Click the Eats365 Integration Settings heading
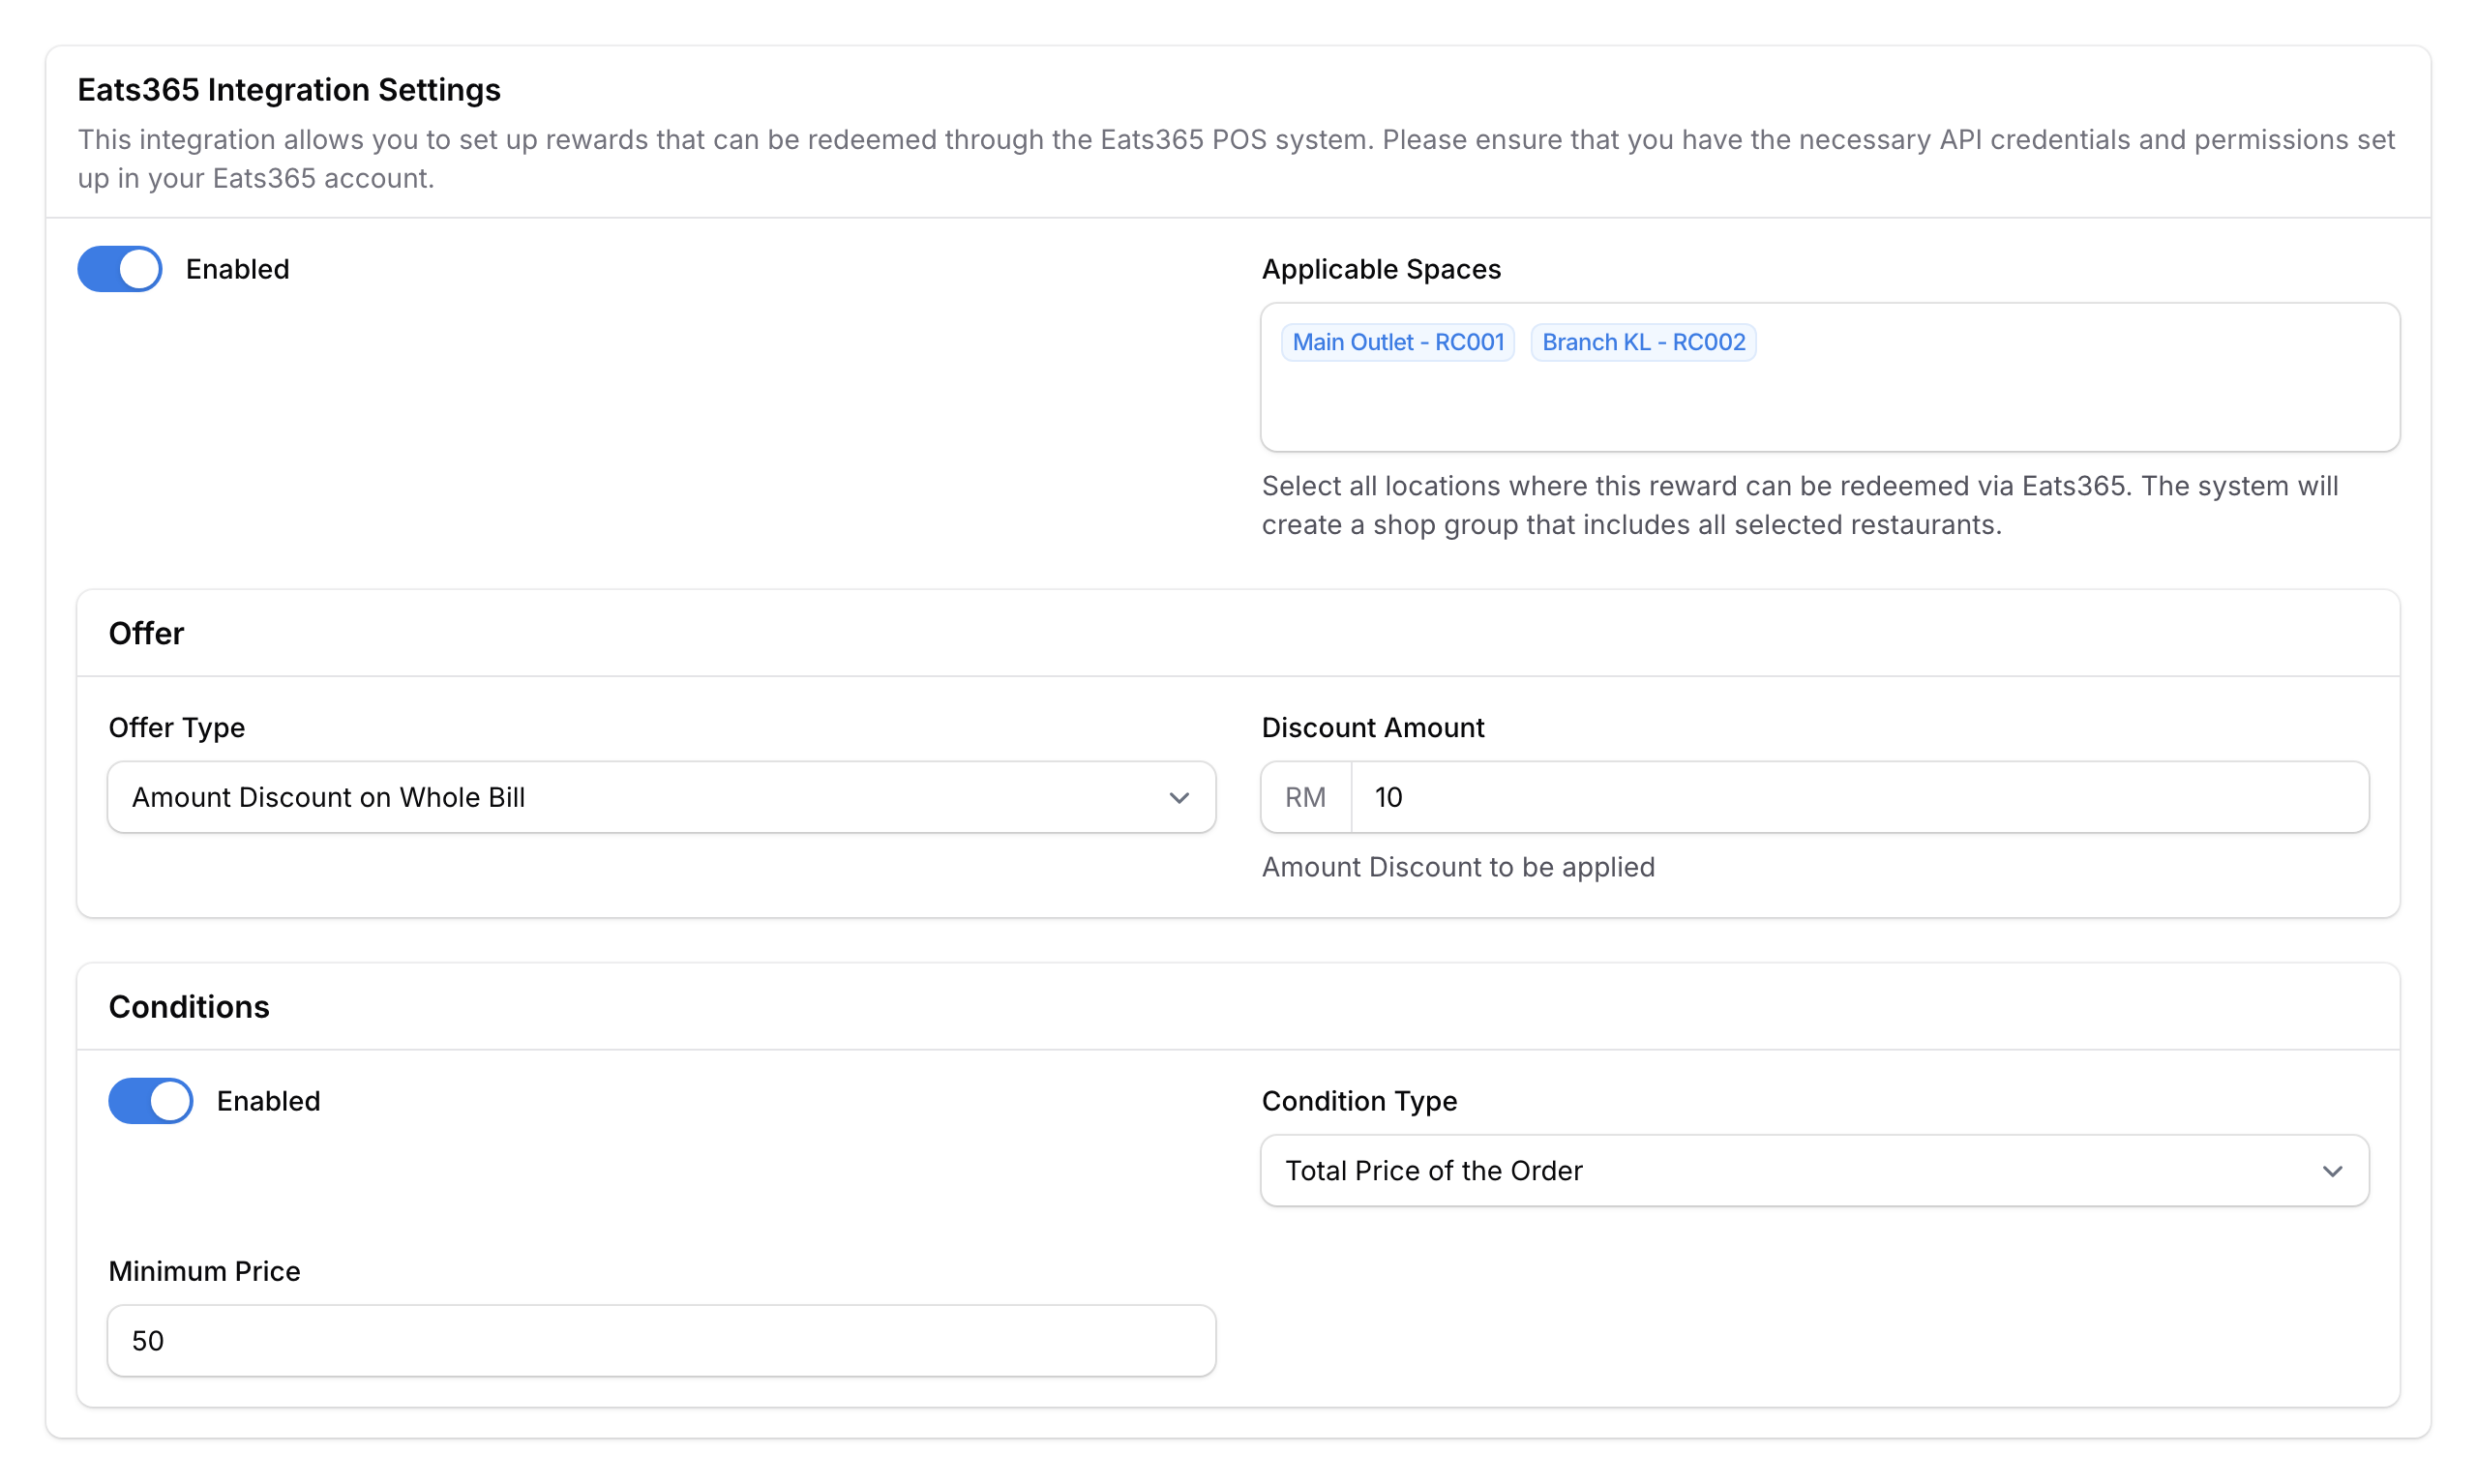The width and height of the screenshot is (2477, 1484). tap(289, 90)
